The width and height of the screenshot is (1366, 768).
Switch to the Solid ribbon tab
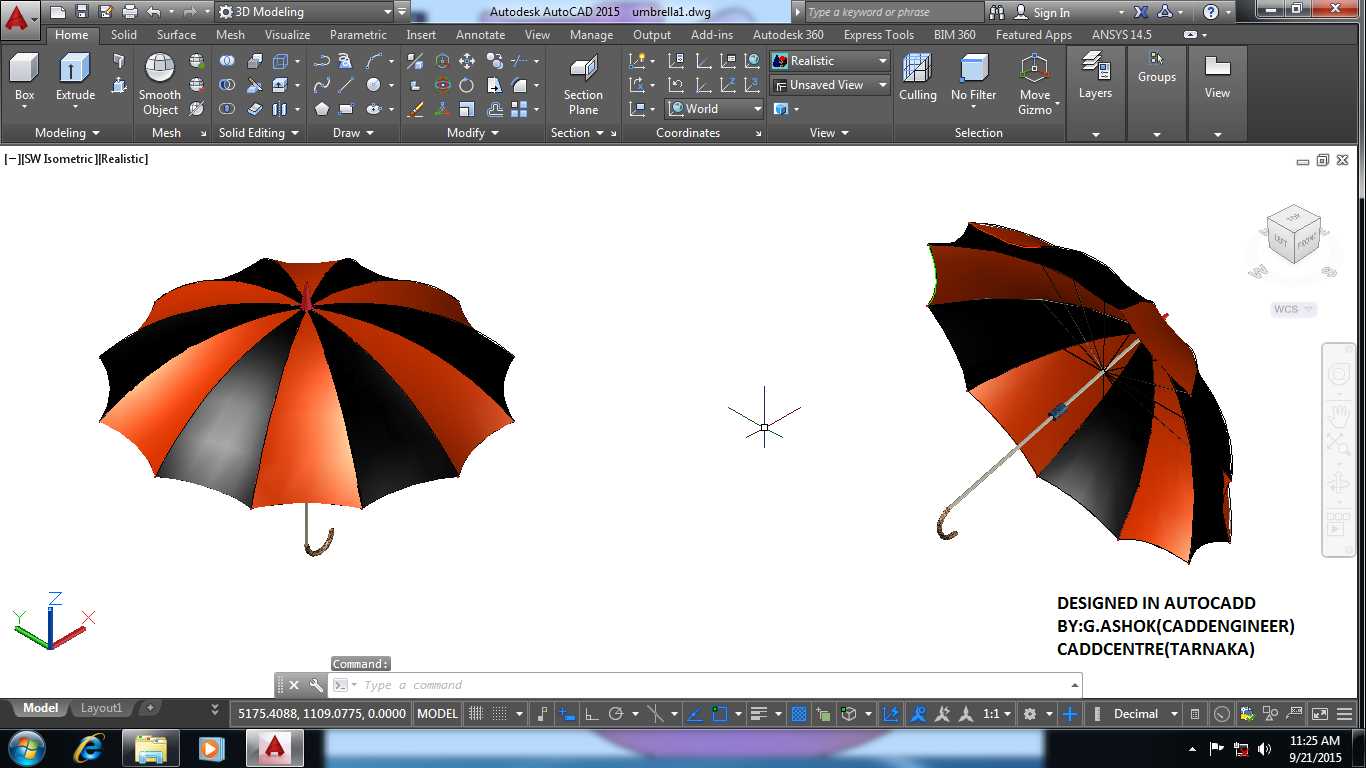(x=124, y=35)
